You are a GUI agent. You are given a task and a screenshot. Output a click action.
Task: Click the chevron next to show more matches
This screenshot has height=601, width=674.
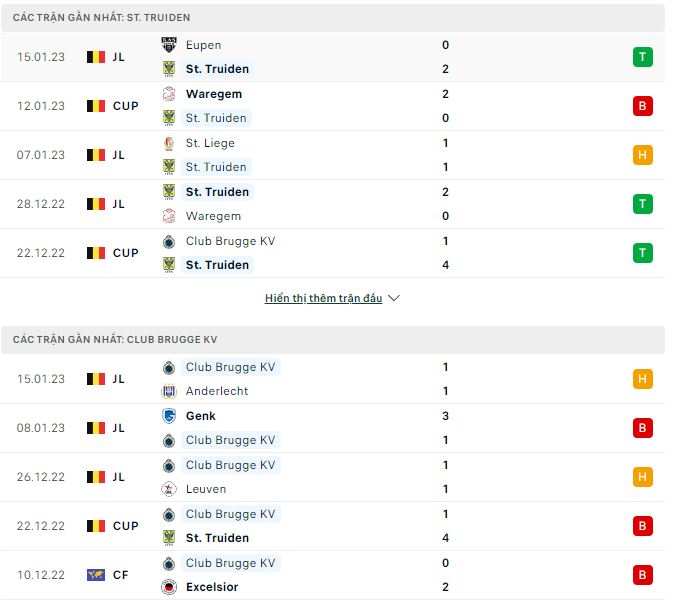[x=394, y=298]
